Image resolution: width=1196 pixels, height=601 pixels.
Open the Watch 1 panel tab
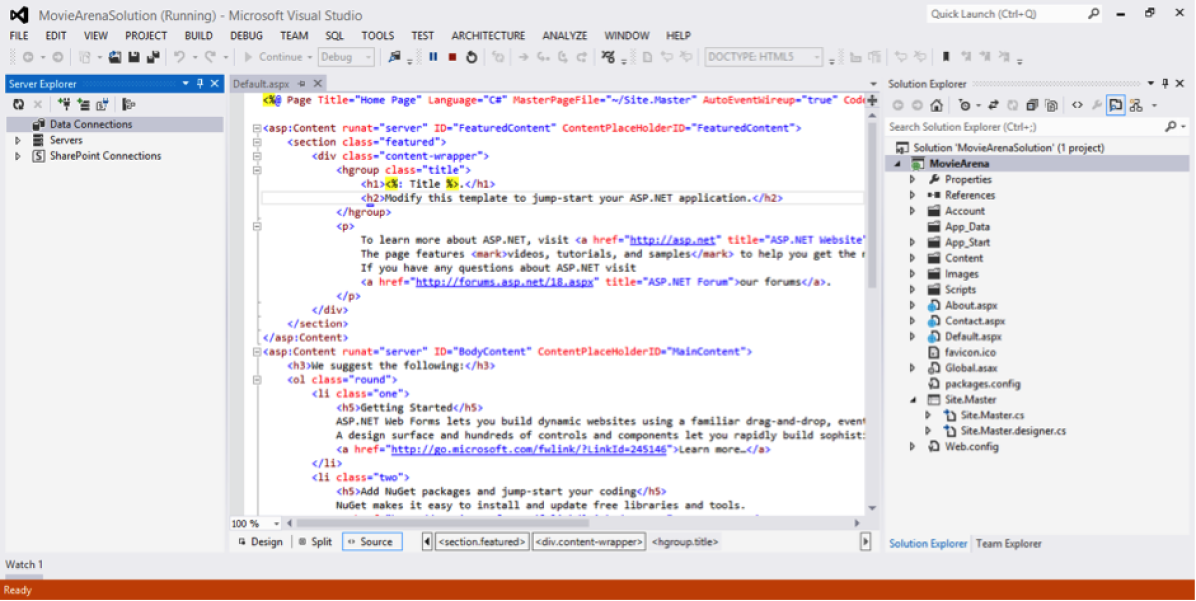24,564
